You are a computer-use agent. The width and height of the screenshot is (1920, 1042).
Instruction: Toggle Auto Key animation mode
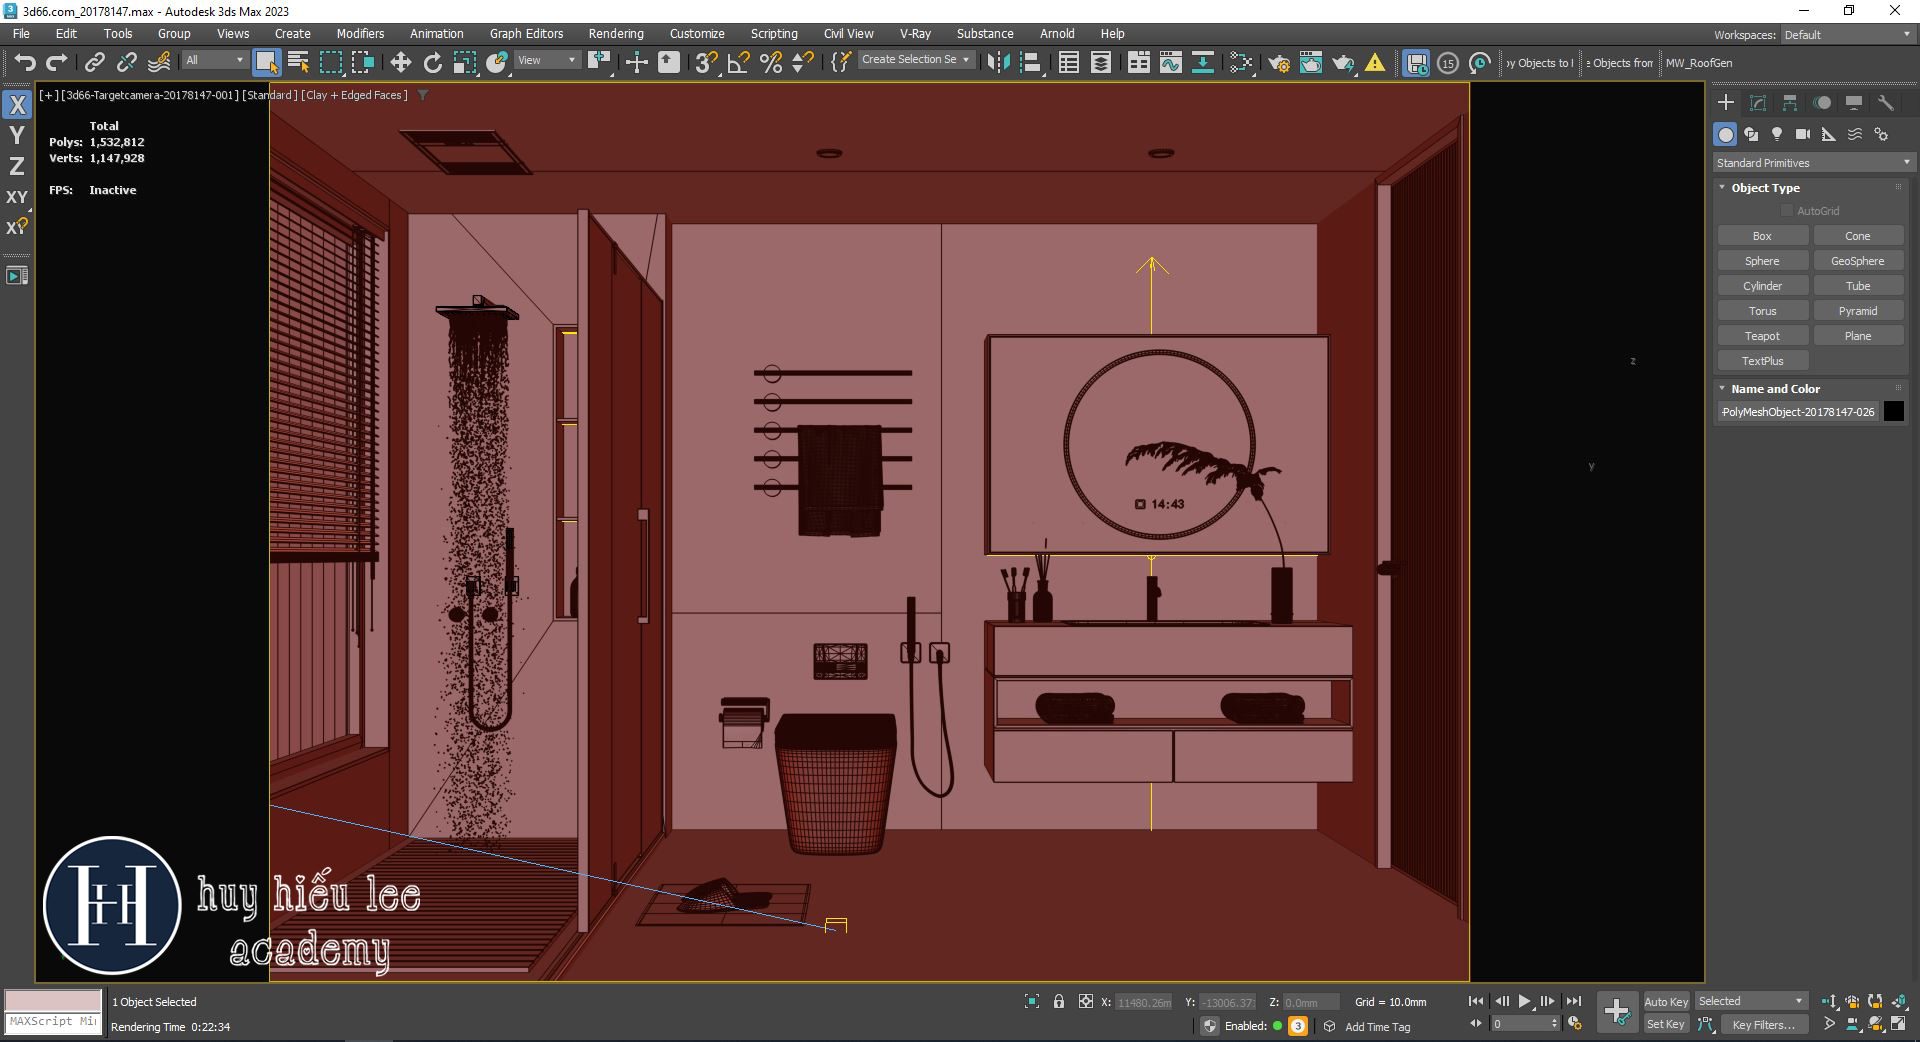click(1666, 1001)
